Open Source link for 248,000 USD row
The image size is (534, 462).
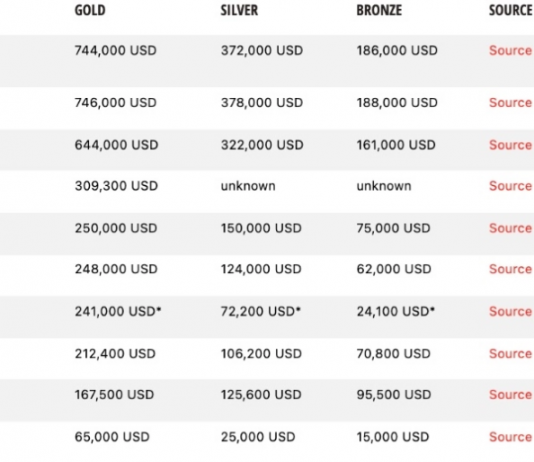[x=510, y=269]
